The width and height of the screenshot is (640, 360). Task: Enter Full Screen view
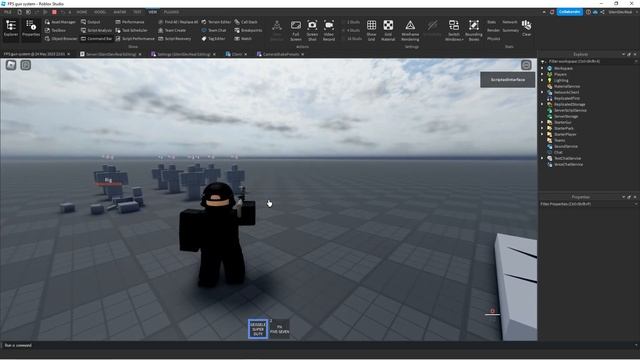tap(296, 30)
